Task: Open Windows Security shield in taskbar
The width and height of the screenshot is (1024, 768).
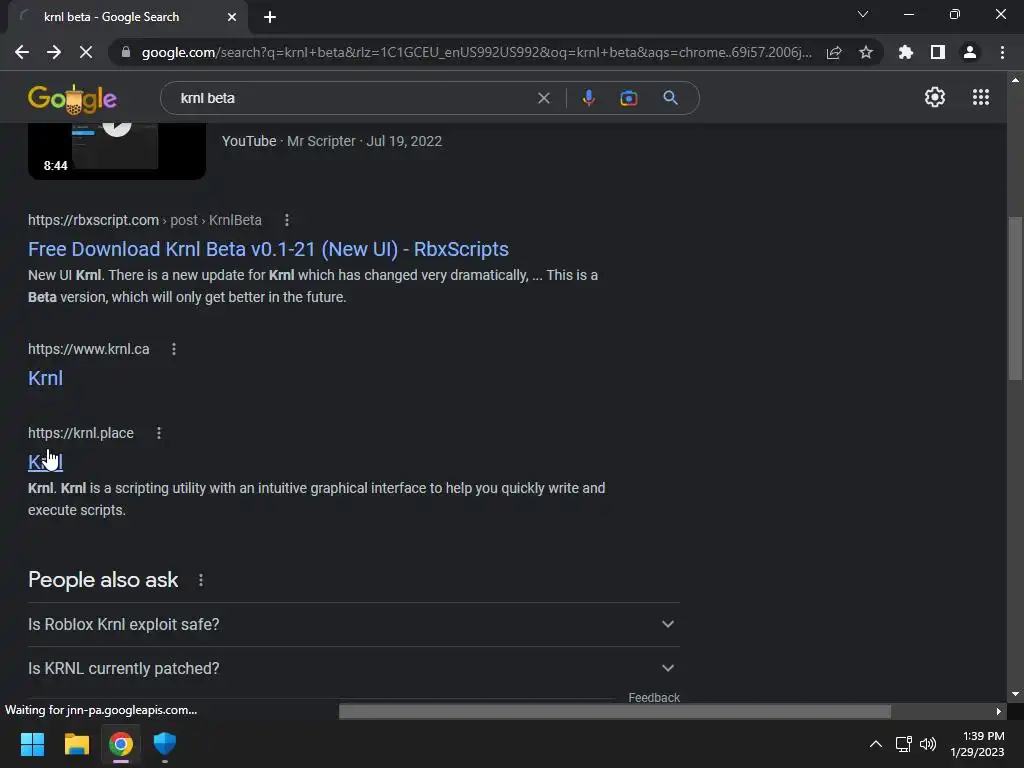Action: [x=165, y=744]
